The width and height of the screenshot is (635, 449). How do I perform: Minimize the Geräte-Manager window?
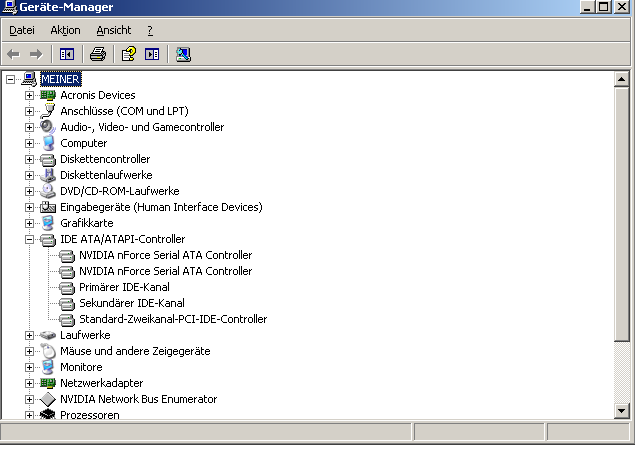click(587, 7)
